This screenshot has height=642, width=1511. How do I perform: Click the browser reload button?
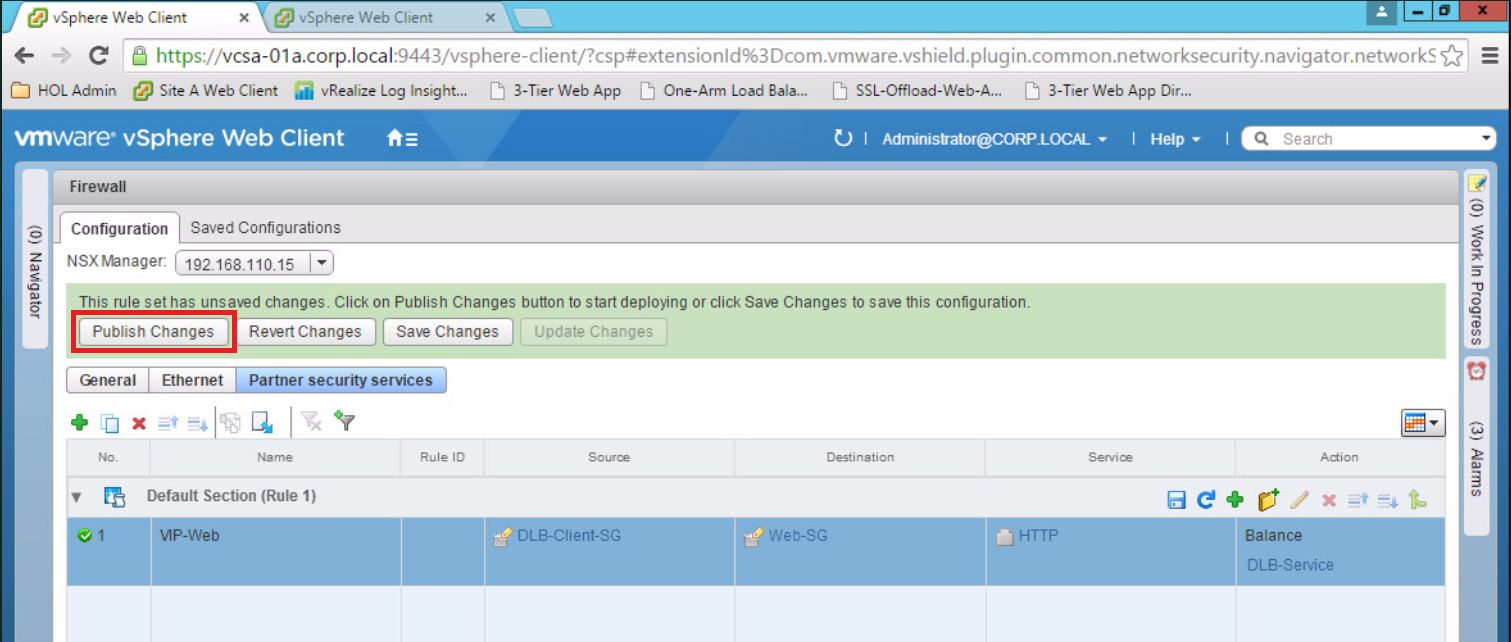tap(98, 56)
